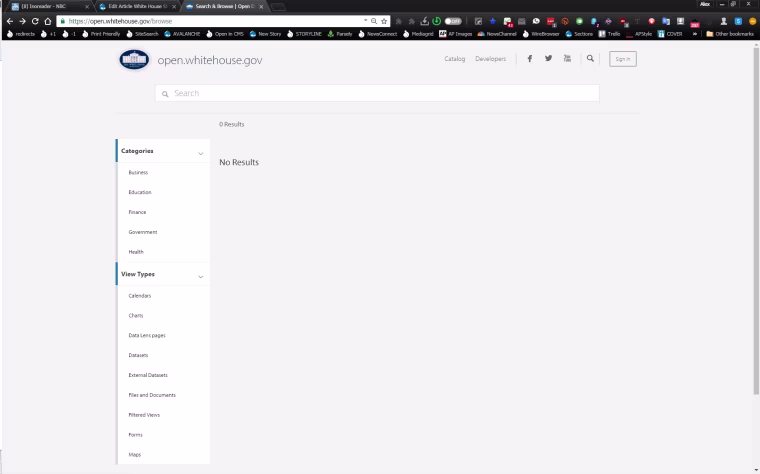Click the page vertical scrollbar
Screen dimensions: 760x474
[x=756, y=221]
